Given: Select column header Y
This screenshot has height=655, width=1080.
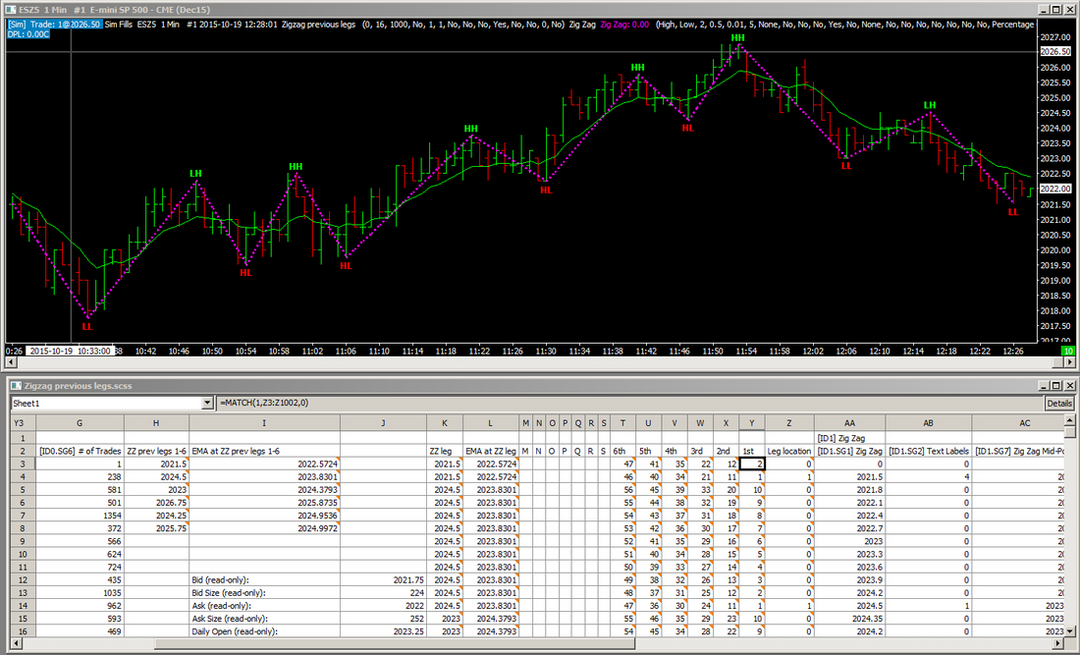Looking at the screenshot, I should pyautogui.click(x=751, y=423).
